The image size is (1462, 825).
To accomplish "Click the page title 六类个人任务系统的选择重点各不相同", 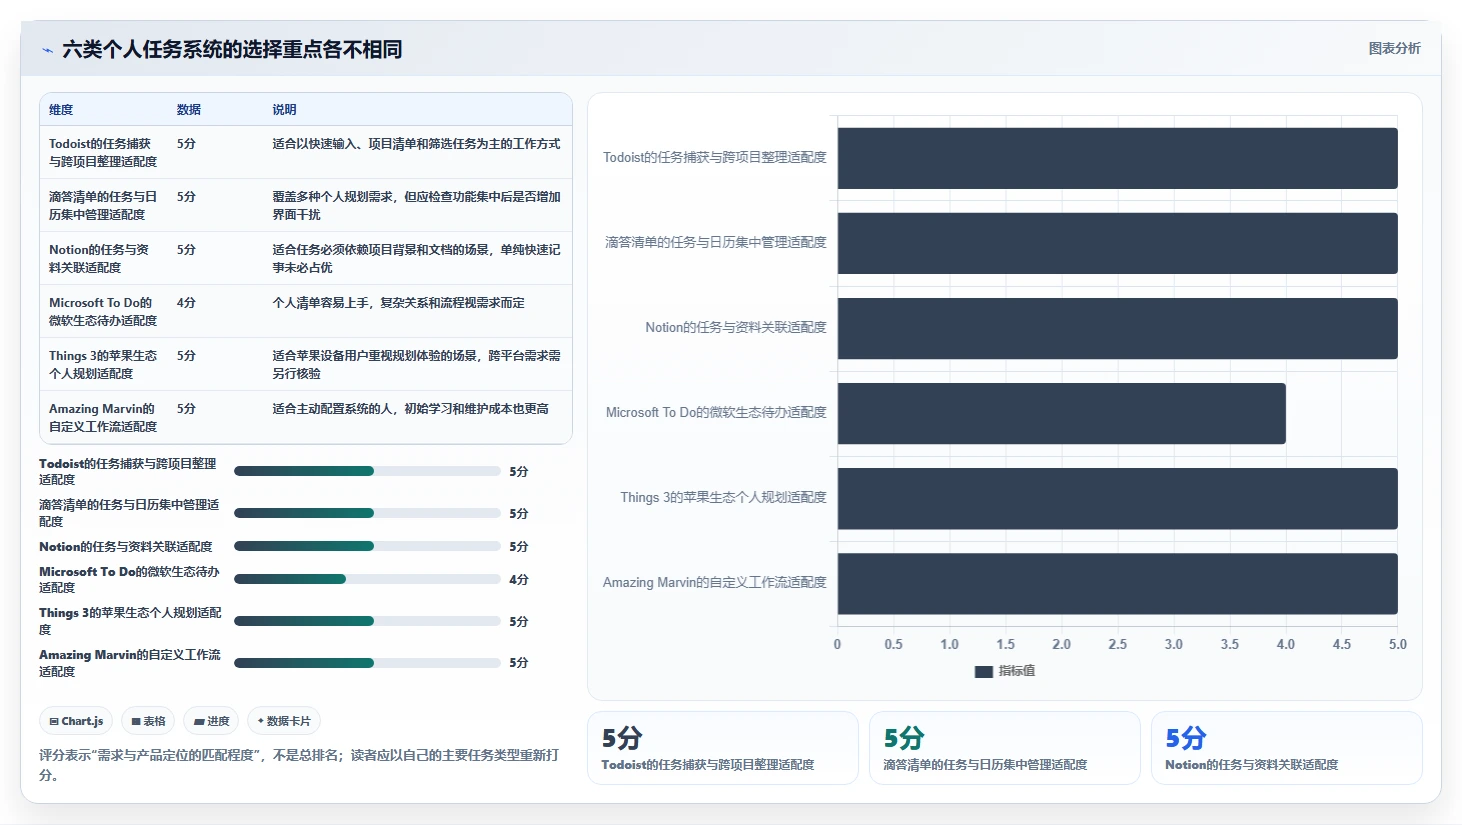I will click(x=232, y=49).
